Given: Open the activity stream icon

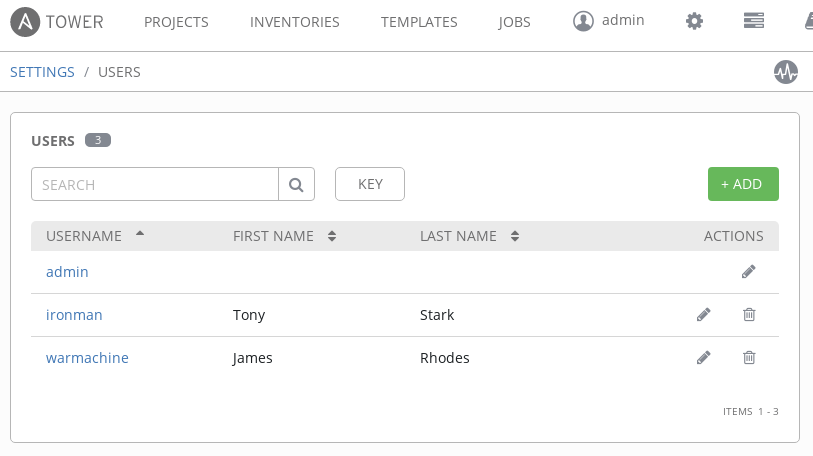Looking at the screenshot, I should point(786,72).
